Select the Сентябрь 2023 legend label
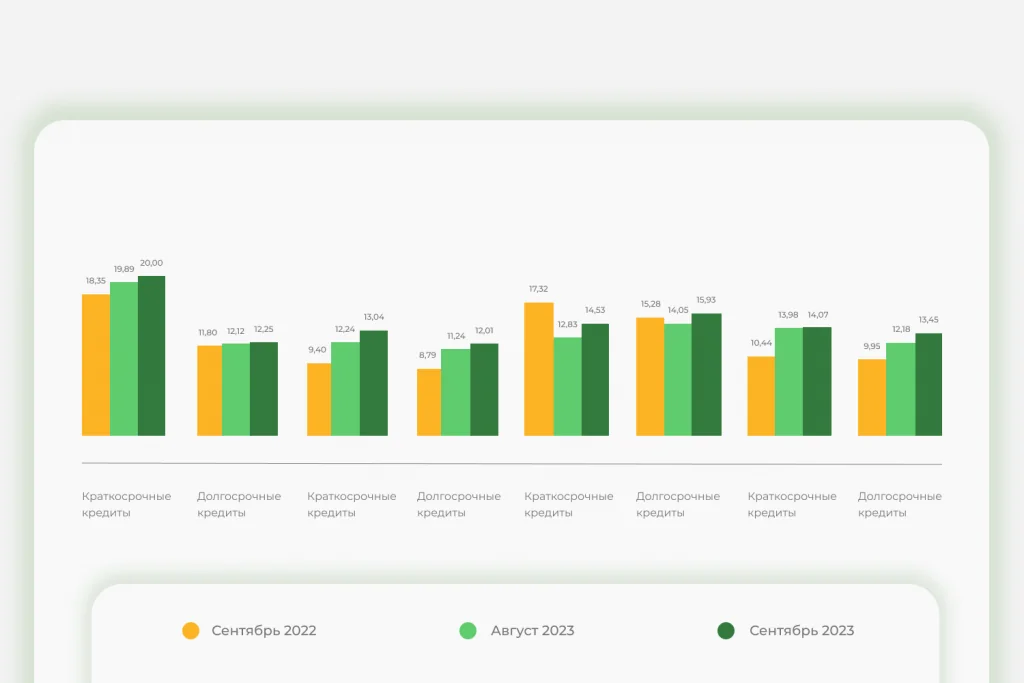Viewport: 1024px width, 683px height. 801,631
